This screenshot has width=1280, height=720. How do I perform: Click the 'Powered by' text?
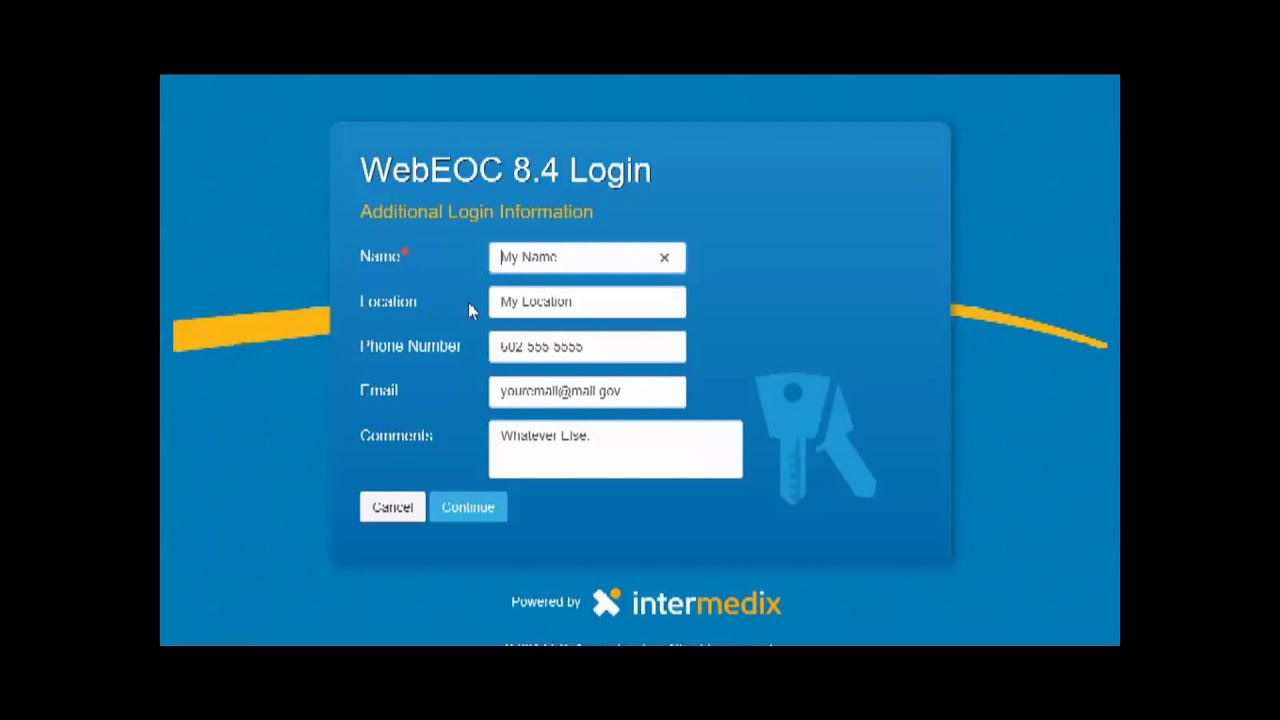[x=545, y=603]
